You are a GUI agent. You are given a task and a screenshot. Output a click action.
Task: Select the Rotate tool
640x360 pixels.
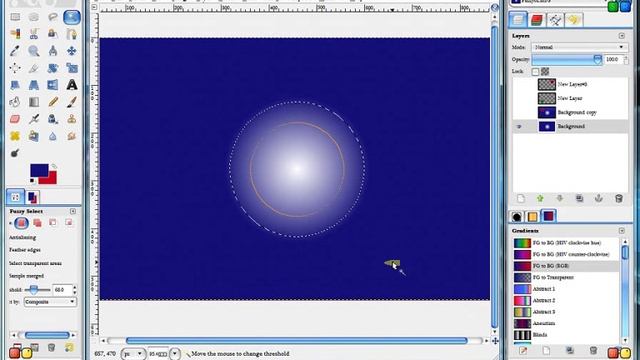point(53,68)
